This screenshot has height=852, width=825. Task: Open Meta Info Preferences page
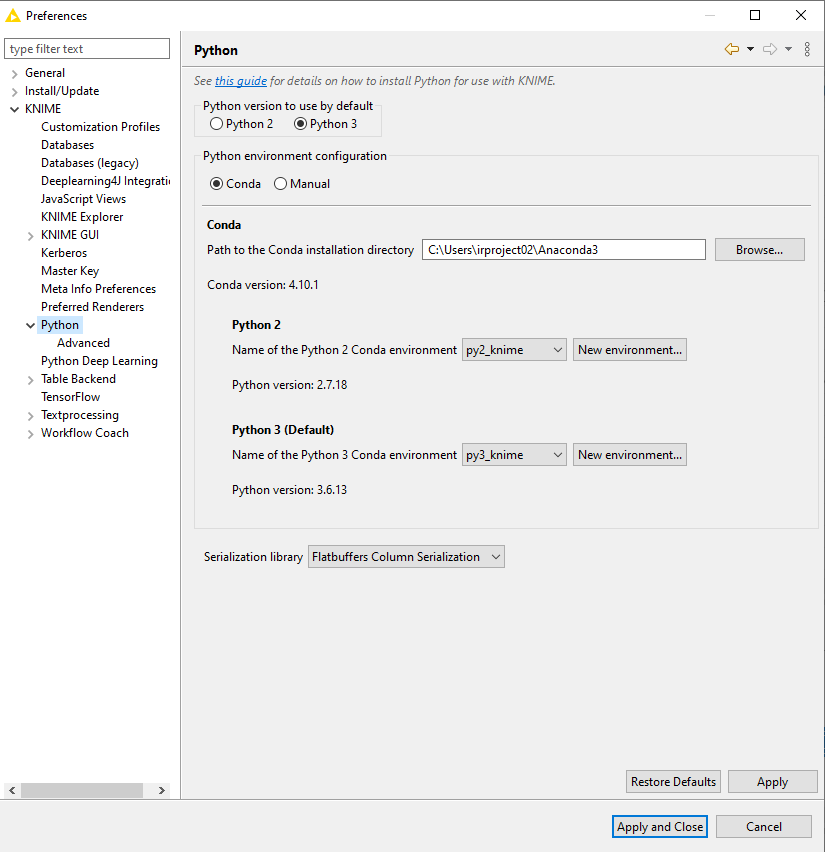tap(98, 289)
